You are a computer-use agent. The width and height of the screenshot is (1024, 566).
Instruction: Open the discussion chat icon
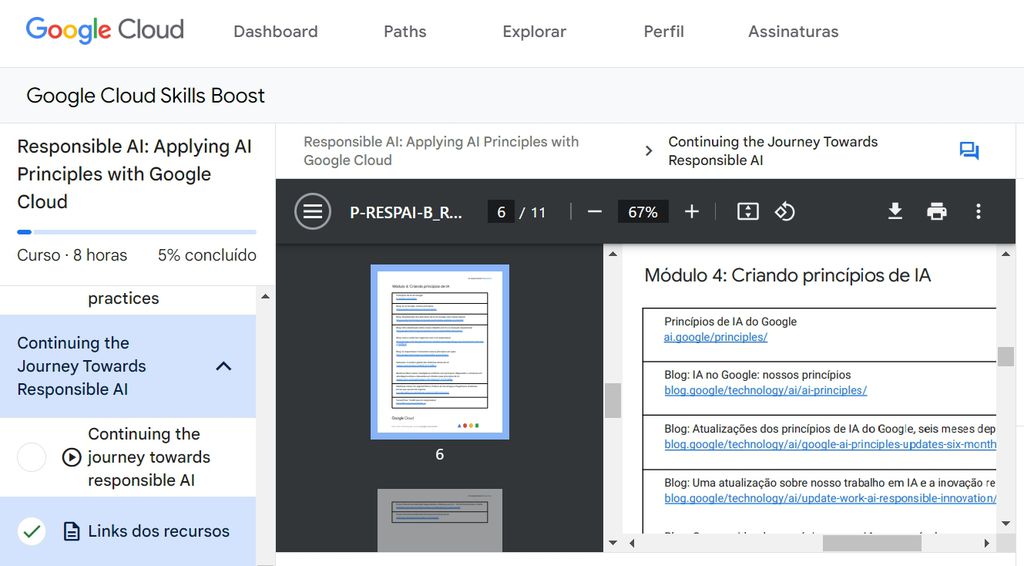(969, 151)
